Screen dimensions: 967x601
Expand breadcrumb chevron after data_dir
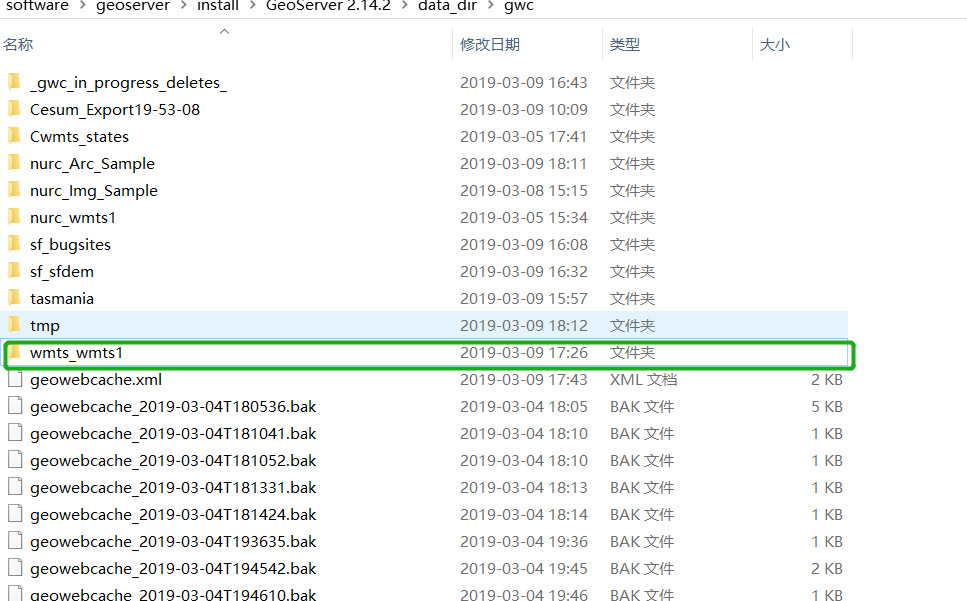[x=491, y=6]
